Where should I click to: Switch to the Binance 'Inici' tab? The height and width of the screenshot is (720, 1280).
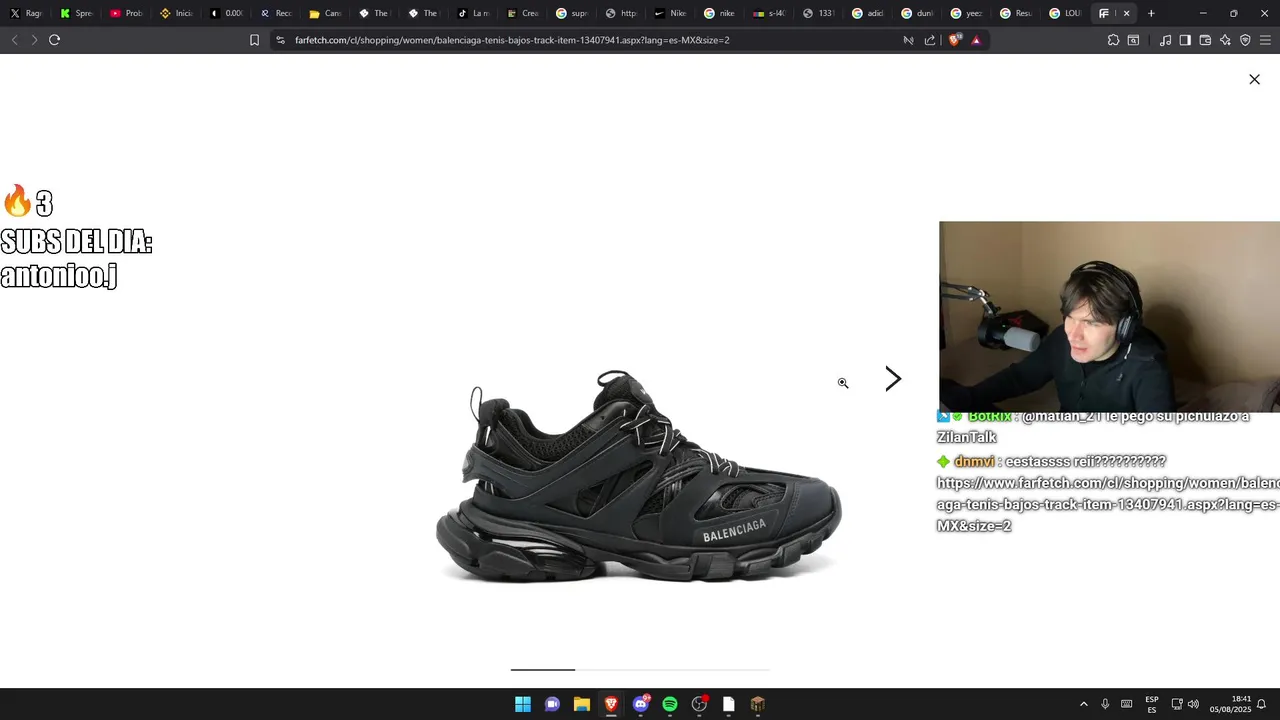pos(175,13)
